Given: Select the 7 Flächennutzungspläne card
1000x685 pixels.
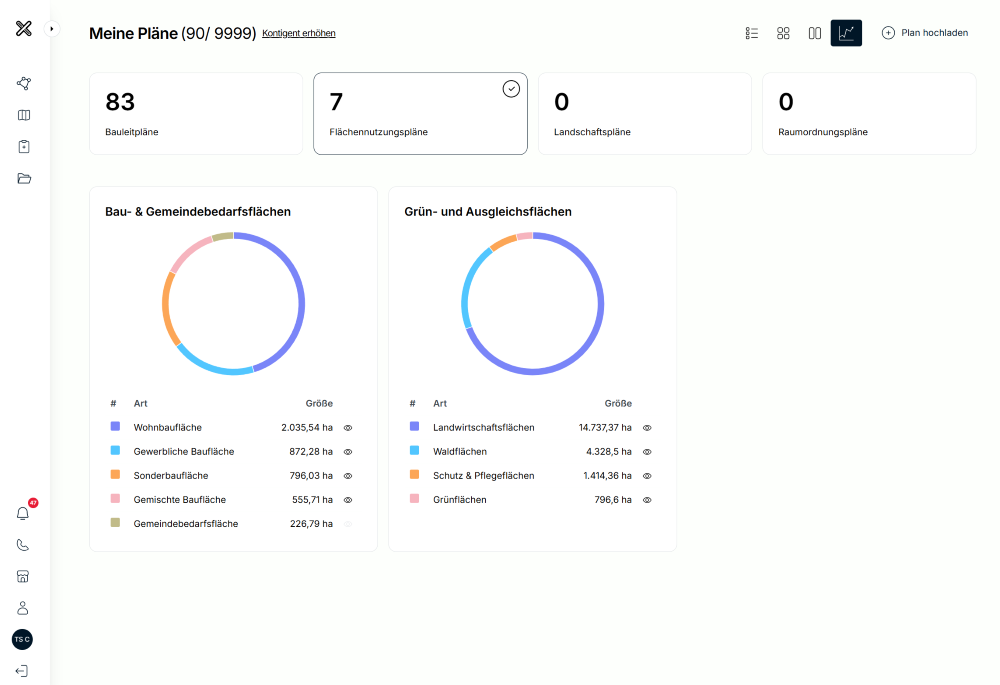Looking at the screenshot, I should [420, 114].
